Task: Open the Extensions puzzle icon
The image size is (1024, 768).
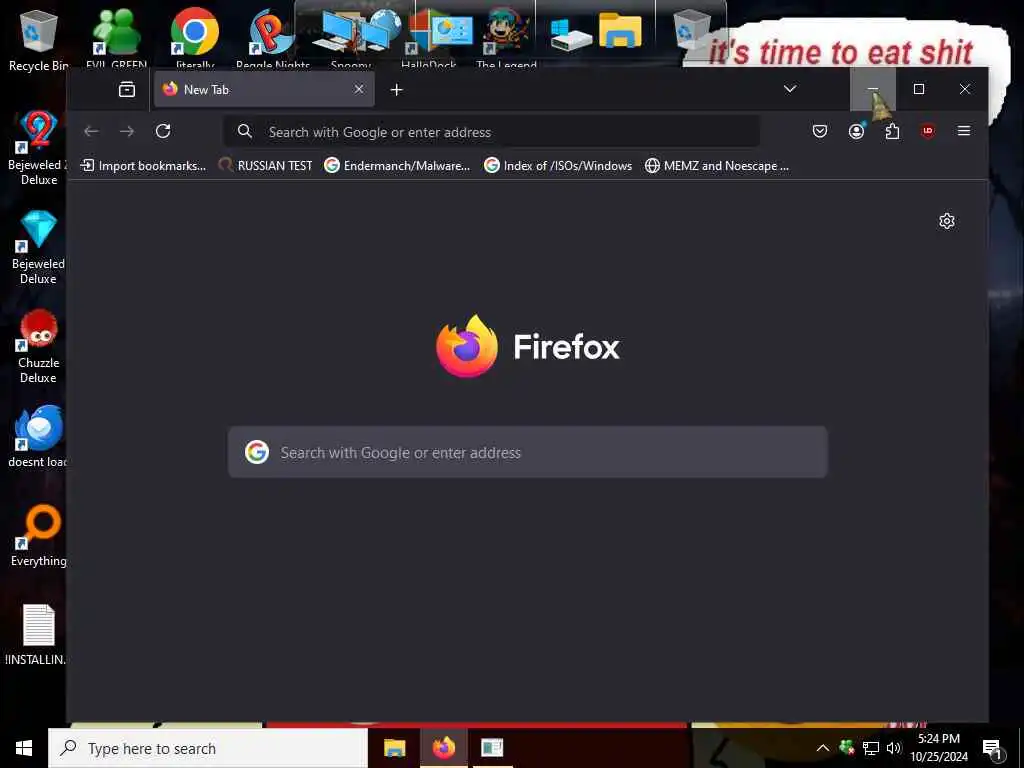Action: tap(892, 131)
